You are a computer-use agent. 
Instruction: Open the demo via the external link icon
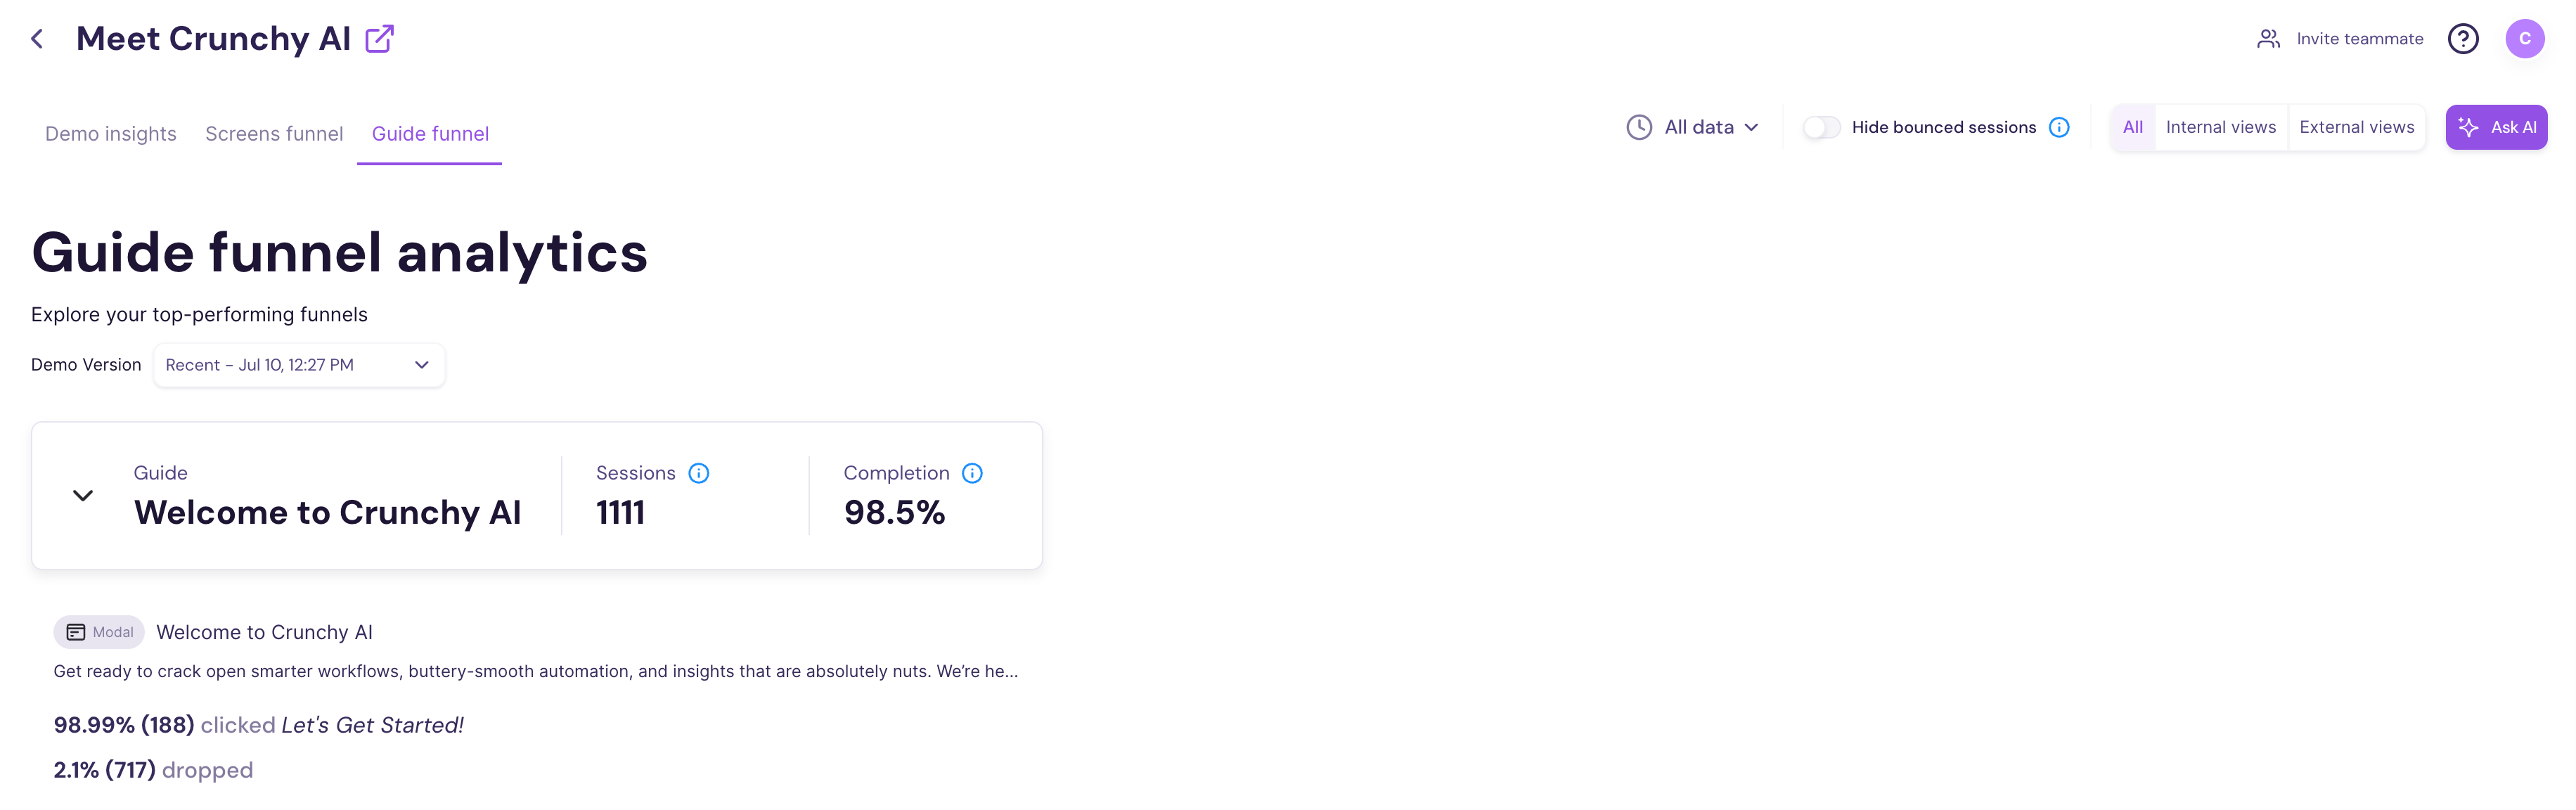pos(379,38)
